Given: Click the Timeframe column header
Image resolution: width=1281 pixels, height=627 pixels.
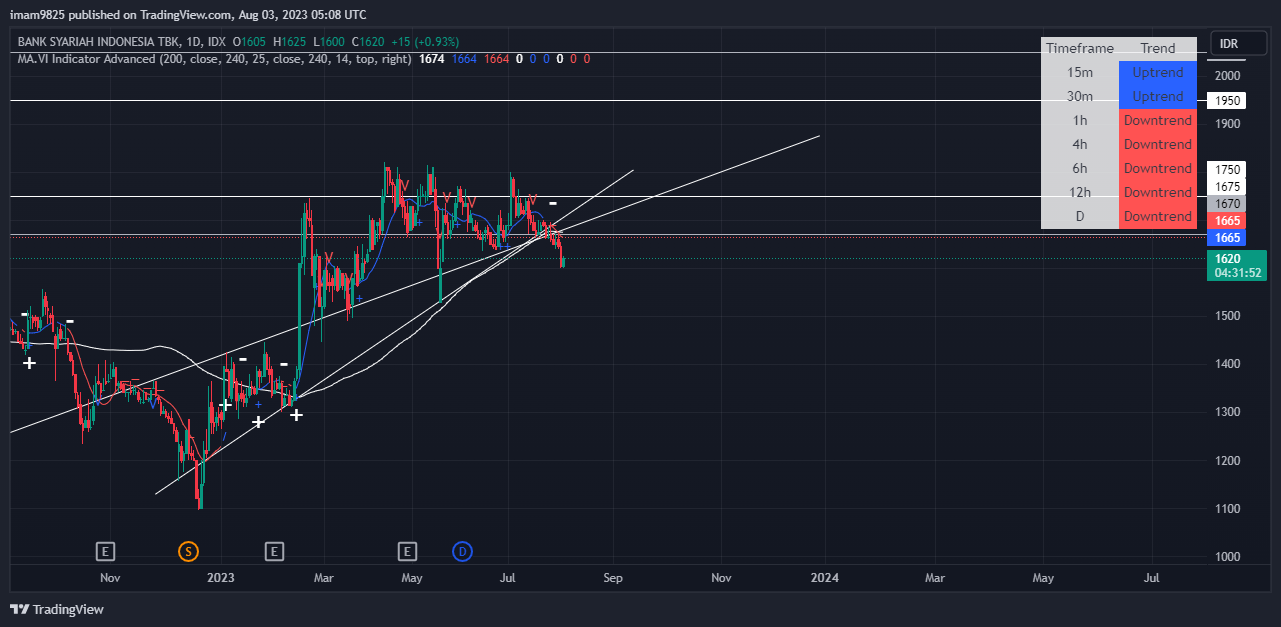Looking at the screenshot, I should pos(1080,48).
